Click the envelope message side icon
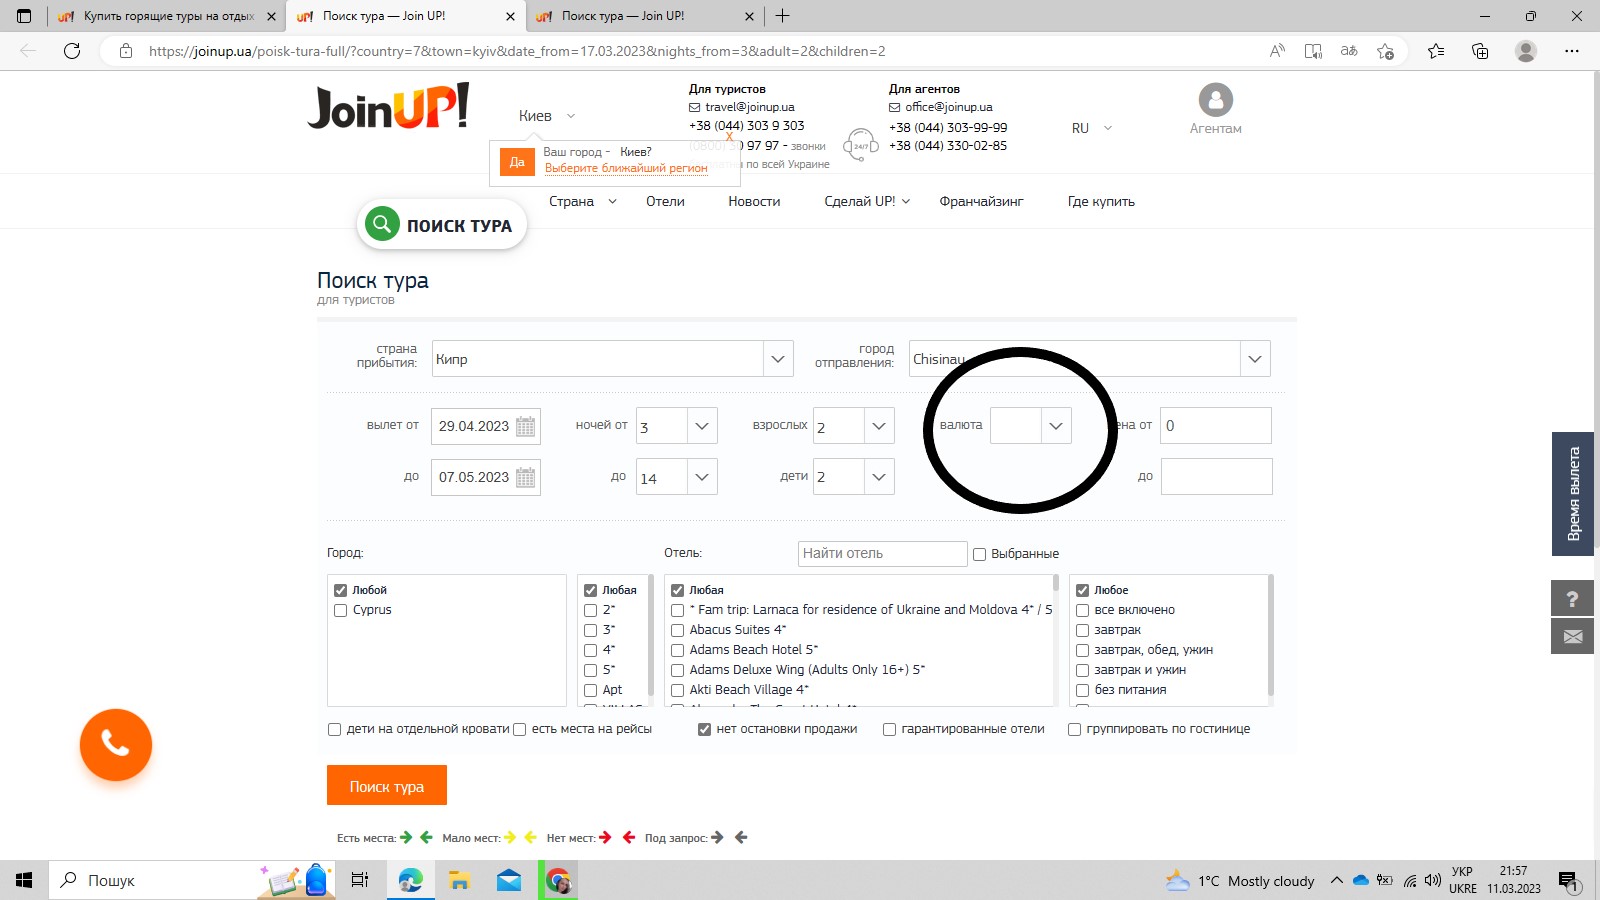The height and width of the screenshot is (900, 1600). coord(1572,637)
